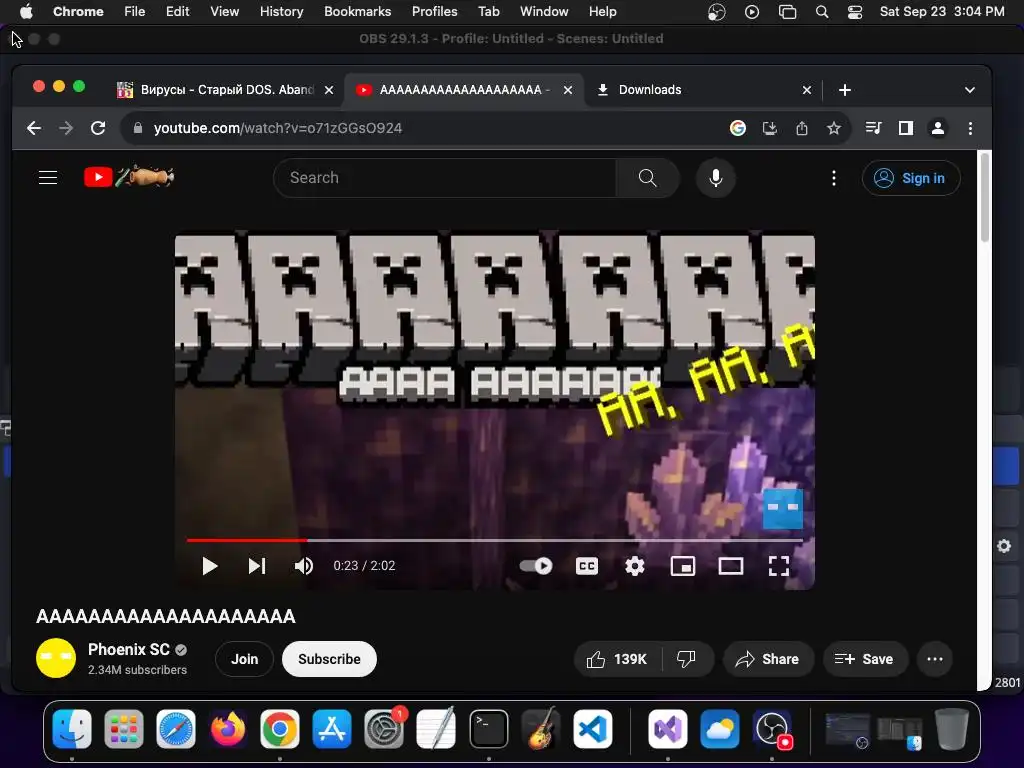Image resolution: width=1024 pixels, height=768 pixels.
Task: Click the YouTube logo home link
Action: point(129,177)
